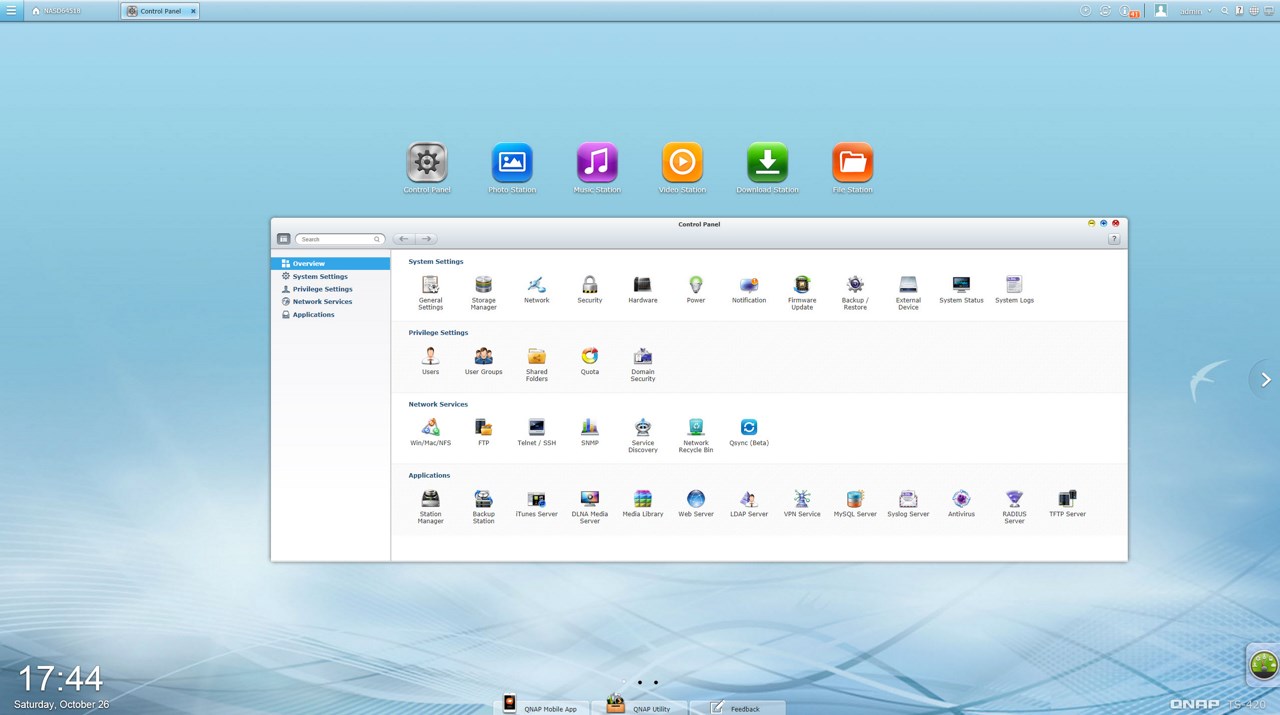Image resolution: width=1280 pixels, height=715 pixels.
Task: Open System Status
Action: (x=961, y=289)
